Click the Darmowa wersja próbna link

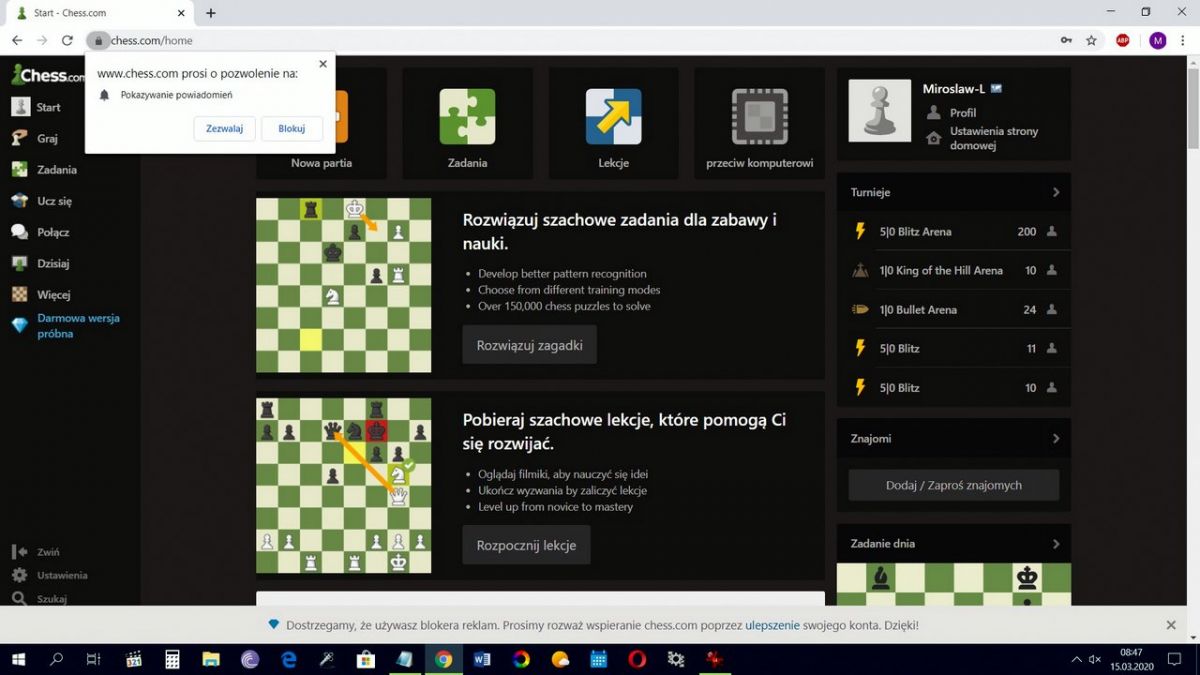coord(78,326)
